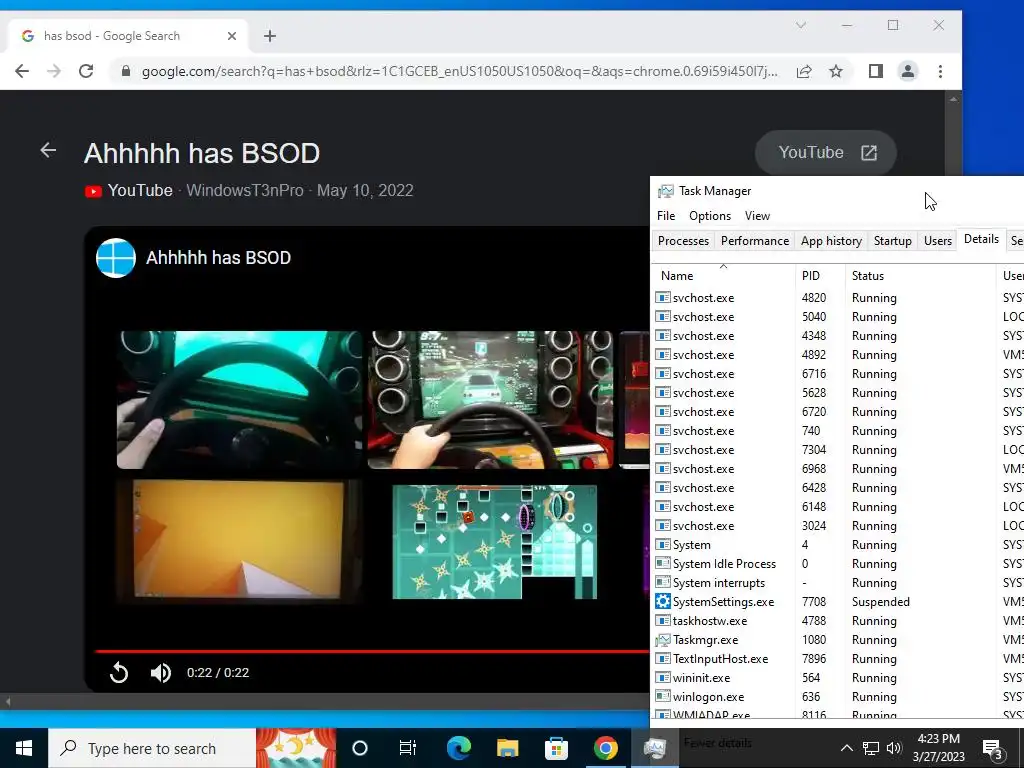Click the address bar URL field
Viewport: 1024px width, 768px height.
tap(459, 71)
